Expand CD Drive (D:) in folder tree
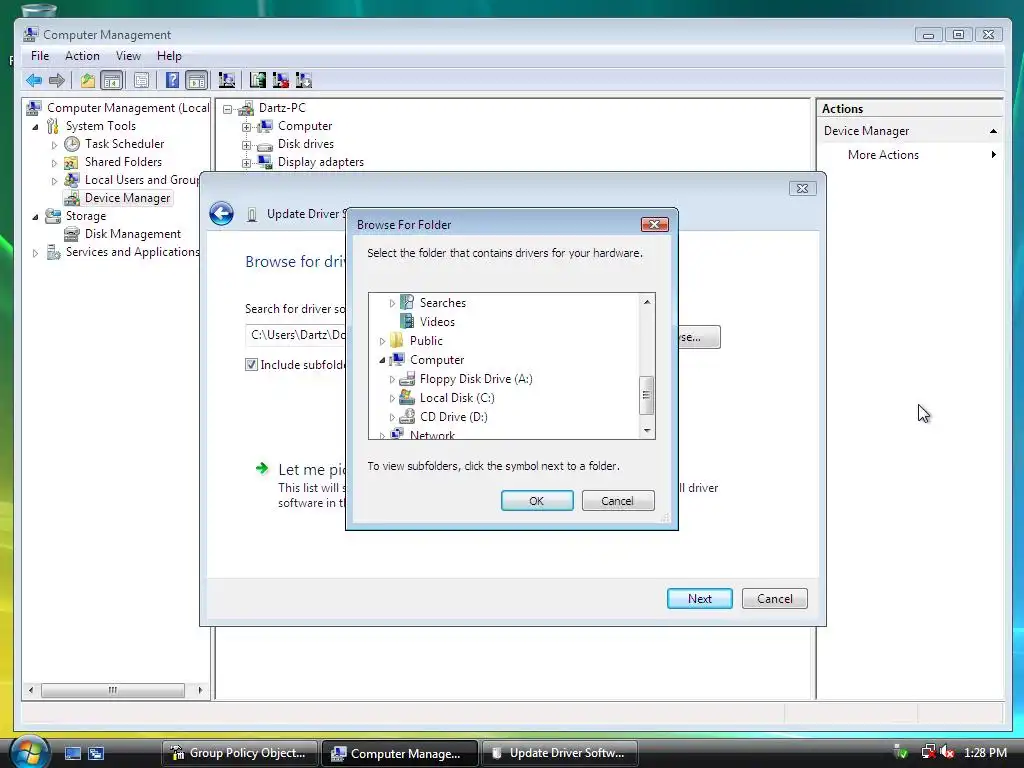1024x768 pixels. [x=392, y=417]
